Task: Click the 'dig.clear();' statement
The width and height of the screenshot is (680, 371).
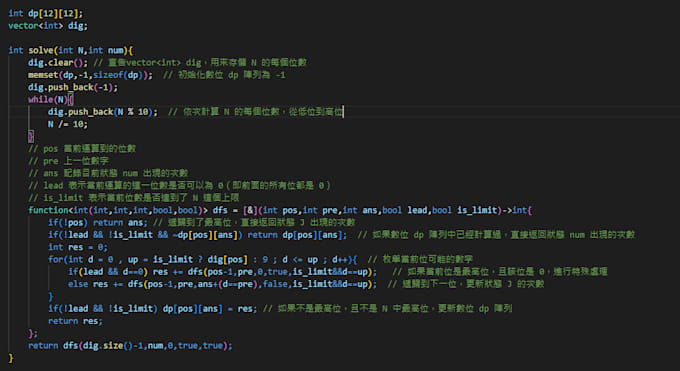Action: 58,62
